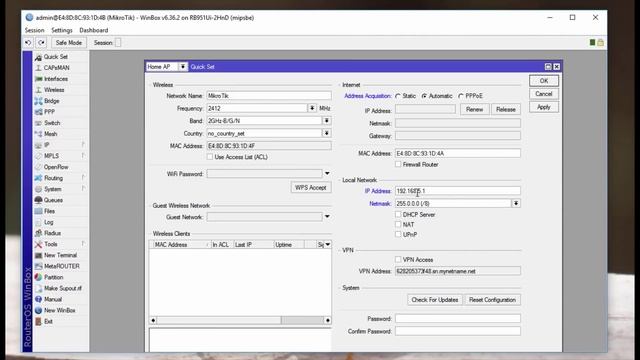The width and height of the screenshot is (640, 360).
Task: Click the OK button
Action: pyautogui.click(x=544, y=81)
